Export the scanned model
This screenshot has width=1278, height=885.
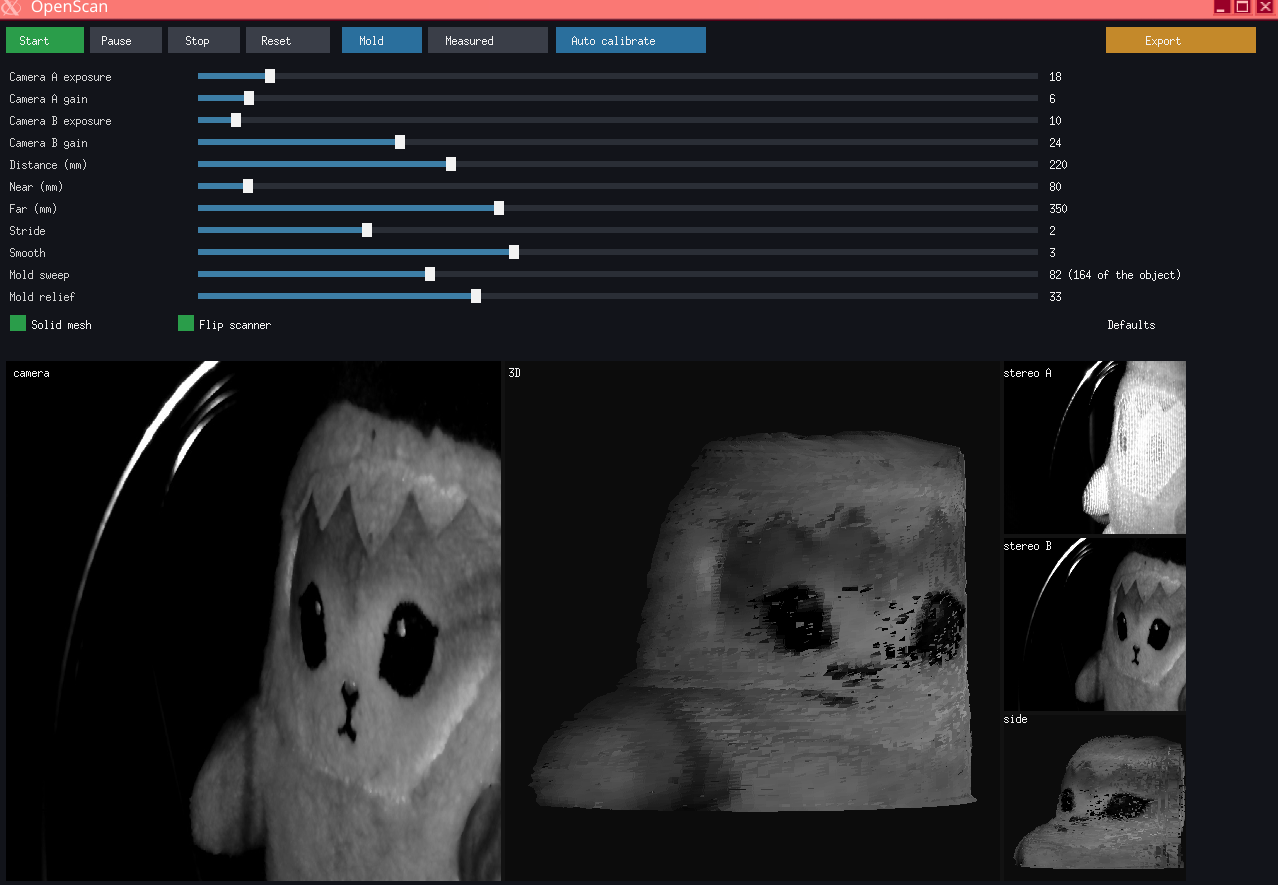click(x=1181, y=40)
